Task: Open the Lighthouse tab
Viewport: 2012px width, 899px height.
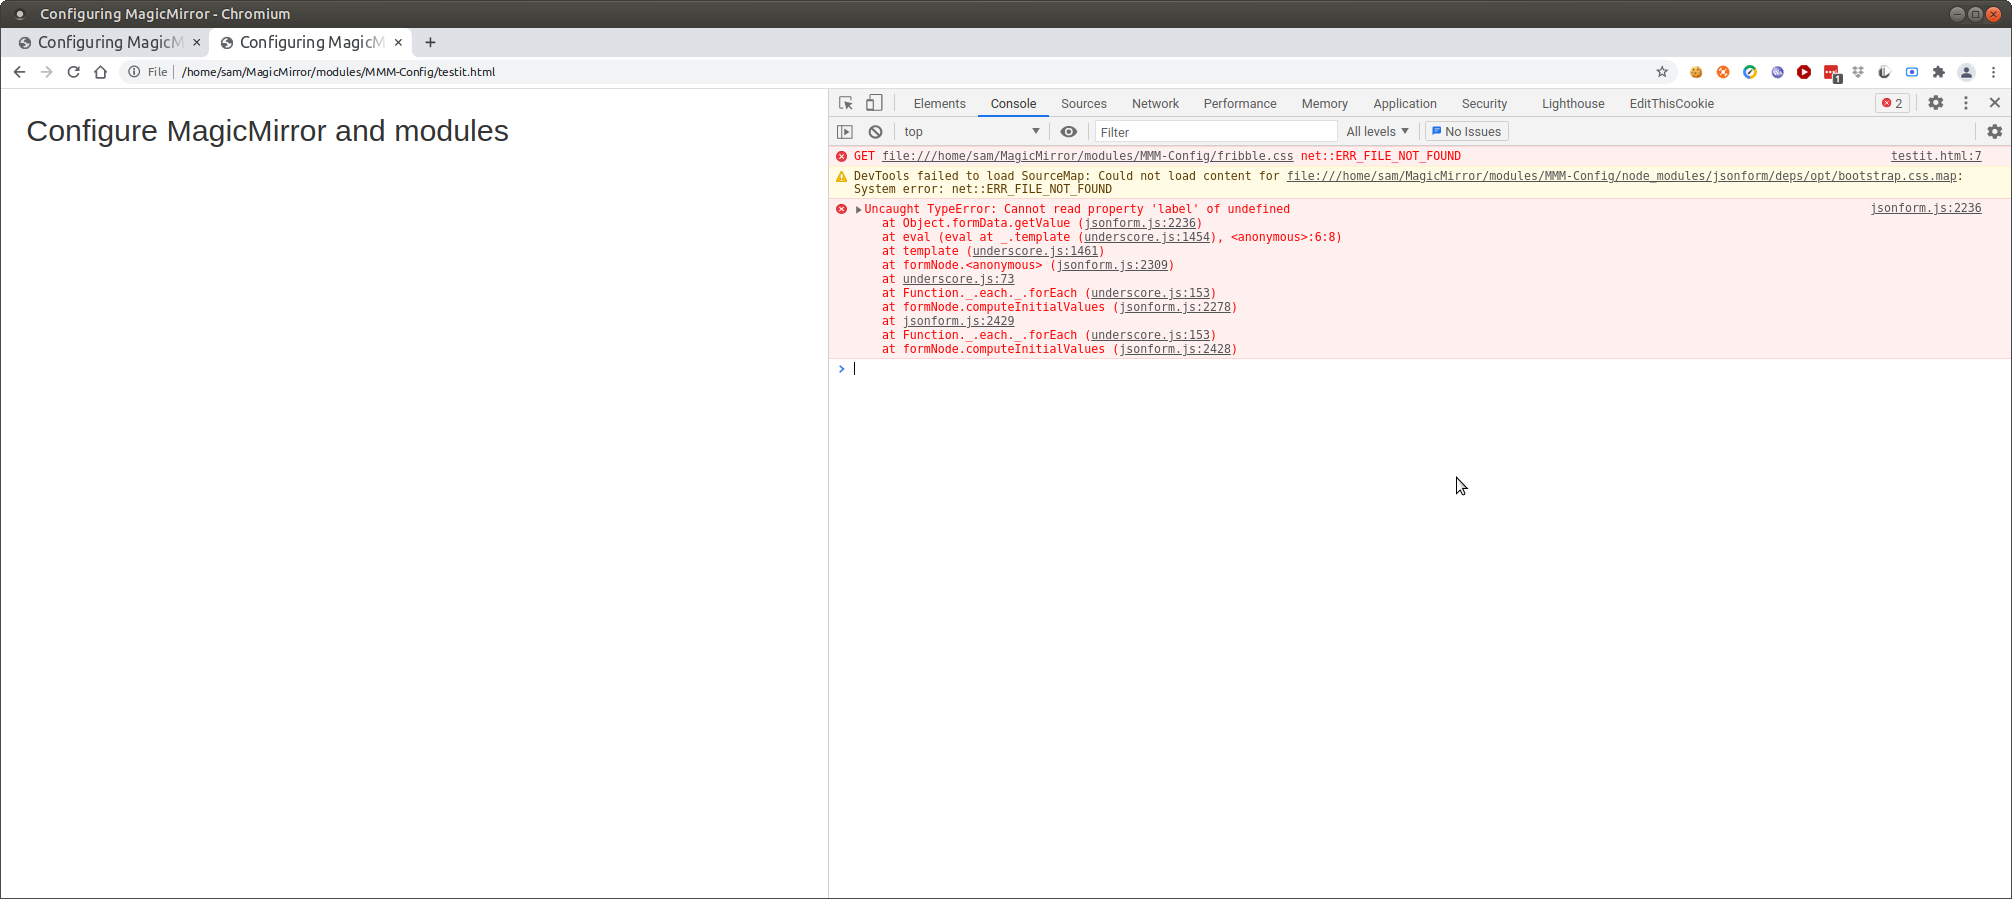Action: point(1572,104)
